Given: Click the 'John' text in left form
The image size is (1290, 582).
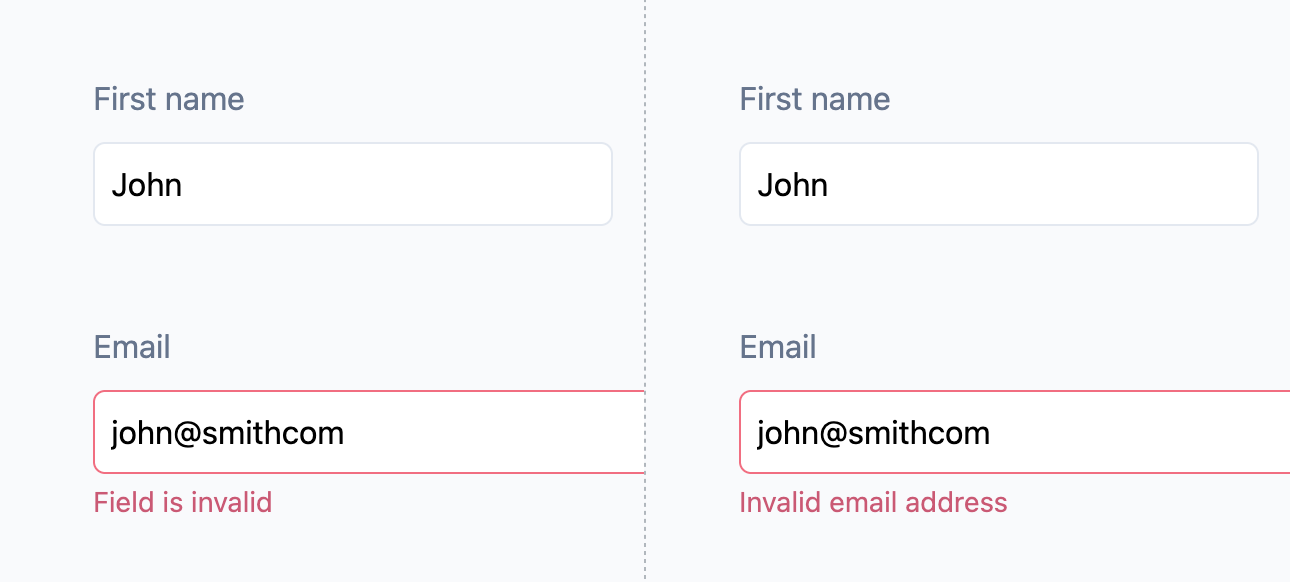Looking at the screenshot, I should pos(147,185).
